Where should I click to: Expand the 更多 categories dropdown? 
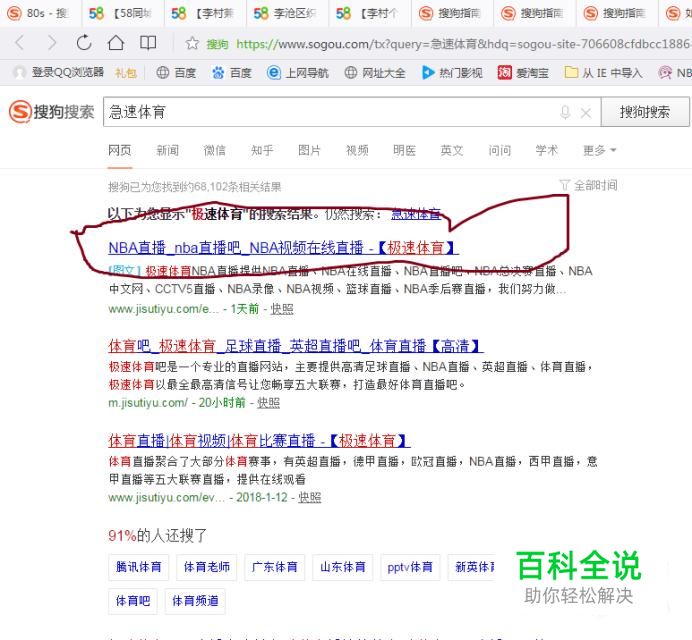pos(599,151)
